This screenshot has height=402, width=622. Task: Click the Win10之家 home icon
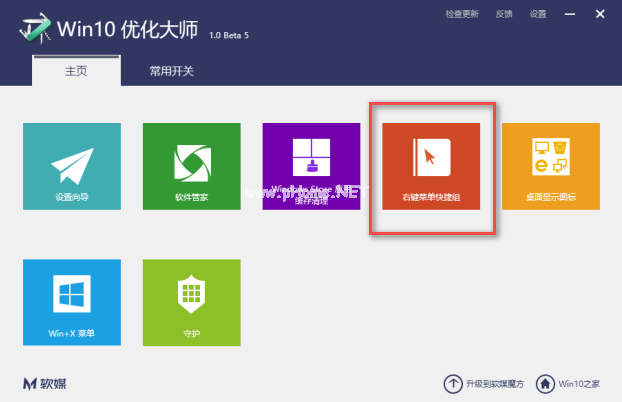(x=545, y=384)
